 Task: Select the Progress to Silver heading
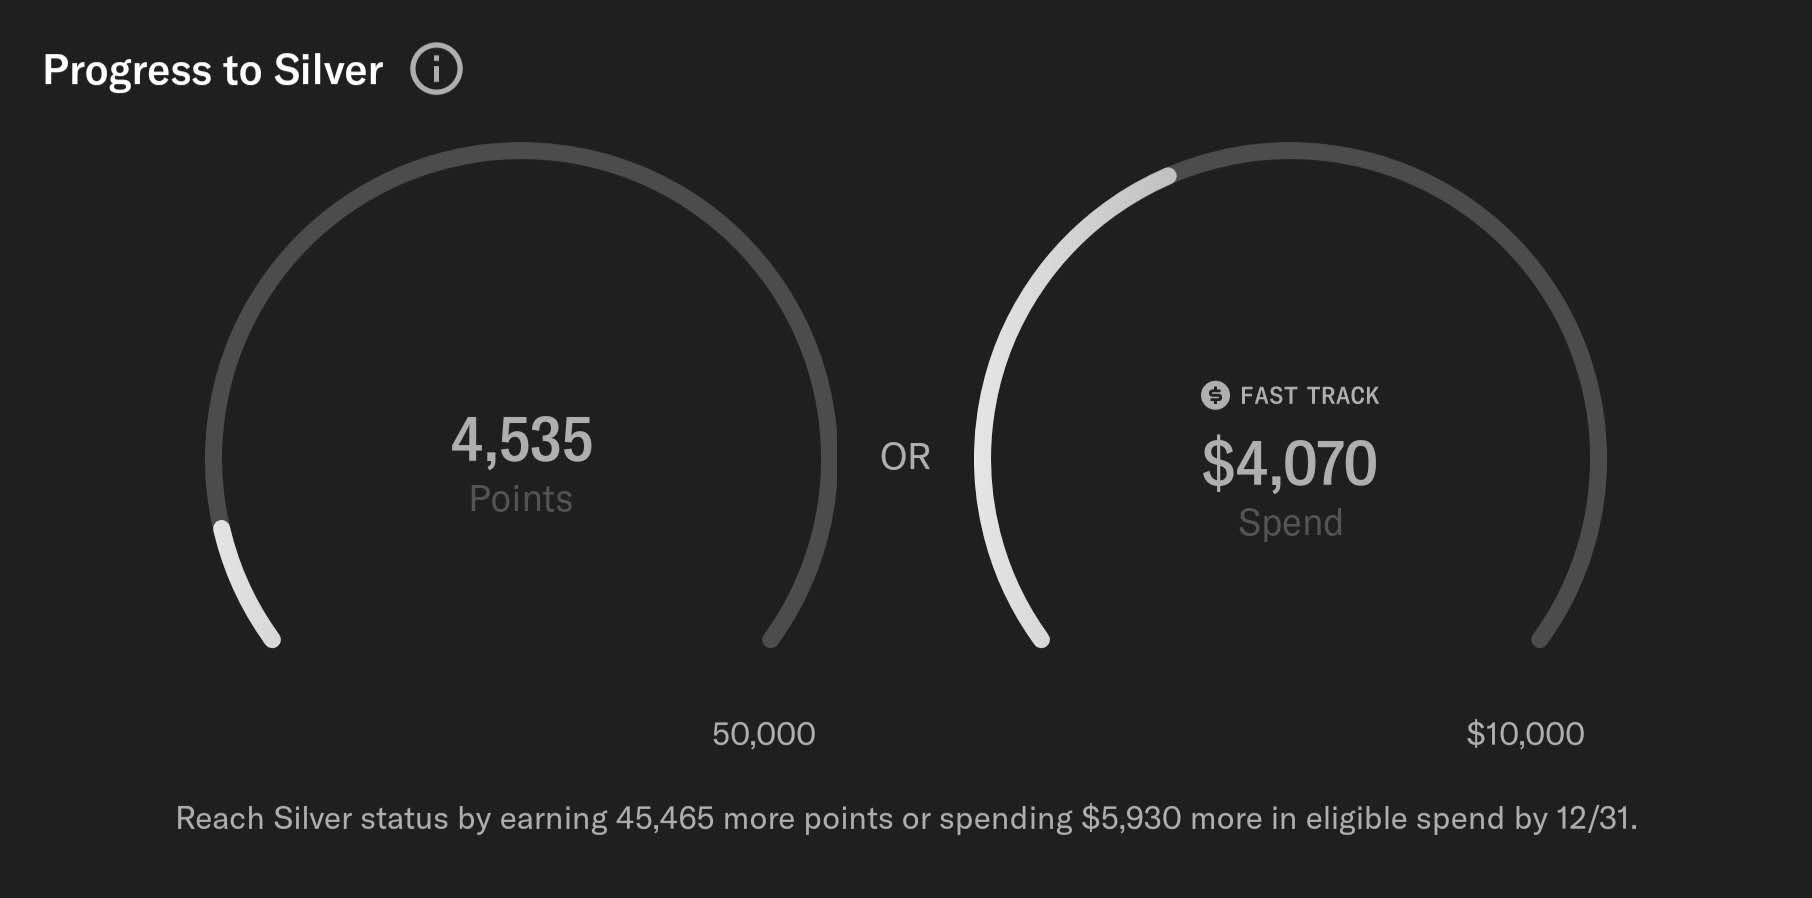pyautogui.click(x=213, y=70)
